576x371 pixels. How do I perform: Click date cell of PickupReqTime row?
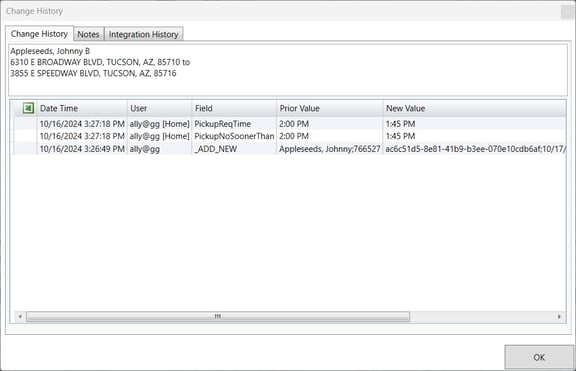[x=82, y=124]
